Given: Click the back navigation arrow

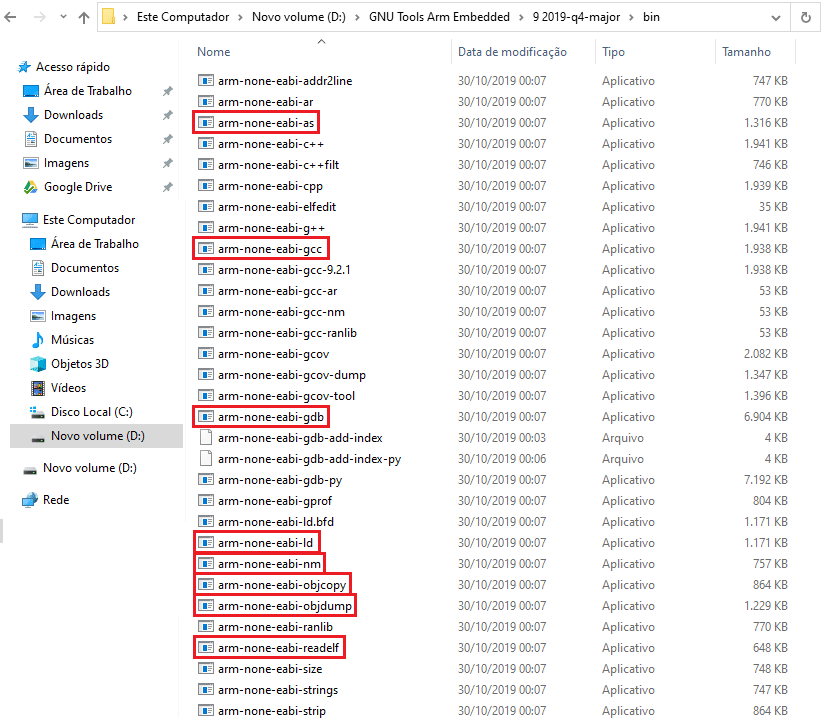Looking at the screenshot, I should point(13,16).
